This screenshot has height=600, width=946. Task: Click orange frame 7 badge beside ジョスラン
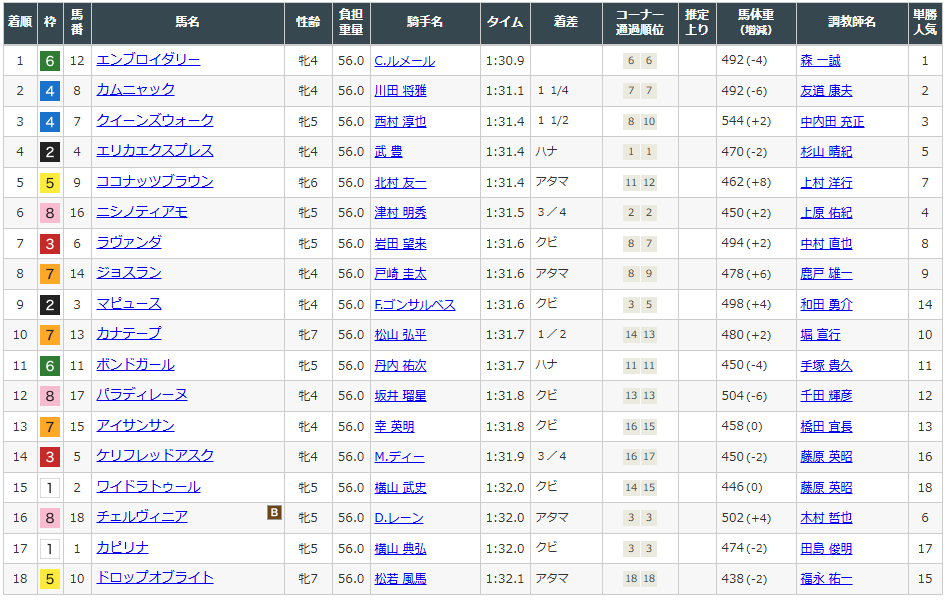[x=50, y=274]
